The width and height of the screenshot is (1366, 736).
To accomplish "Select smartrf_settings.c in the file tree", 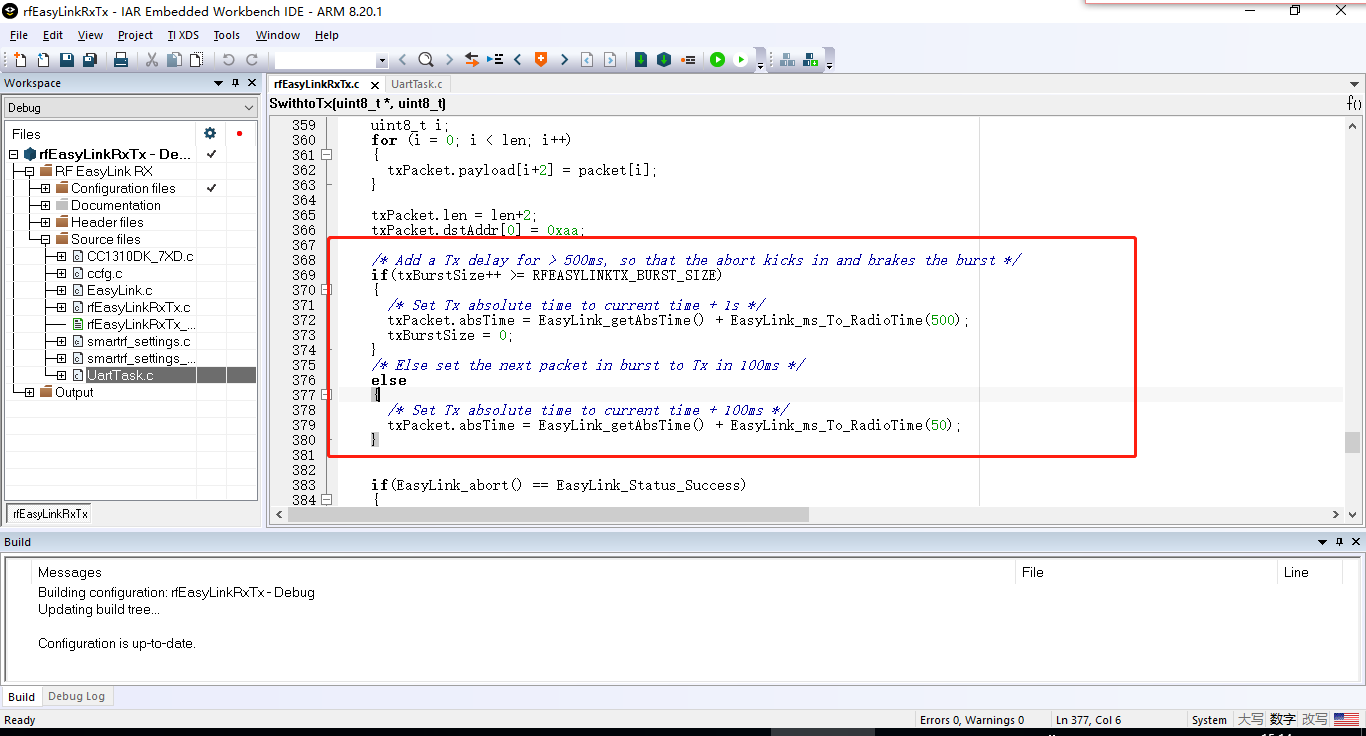I will click(x=138, y=341).
